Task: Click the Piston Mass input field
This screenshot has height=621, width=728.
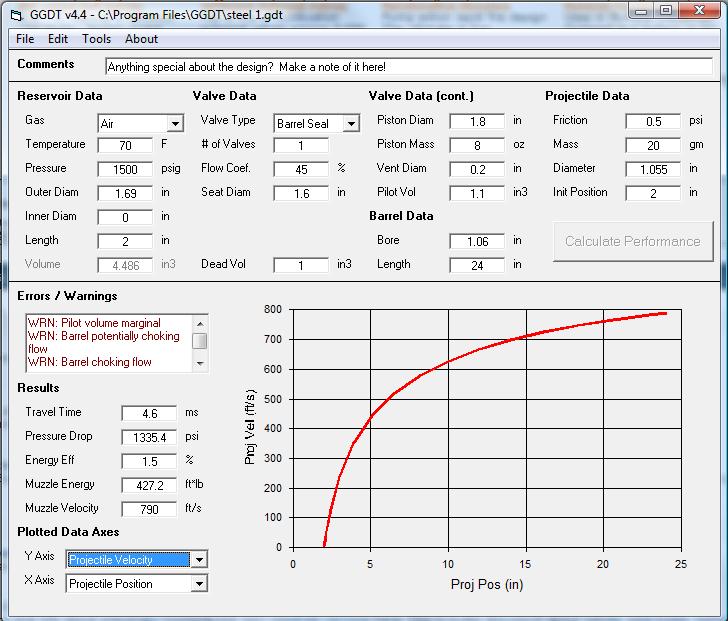Action: [x=477, y=145]
